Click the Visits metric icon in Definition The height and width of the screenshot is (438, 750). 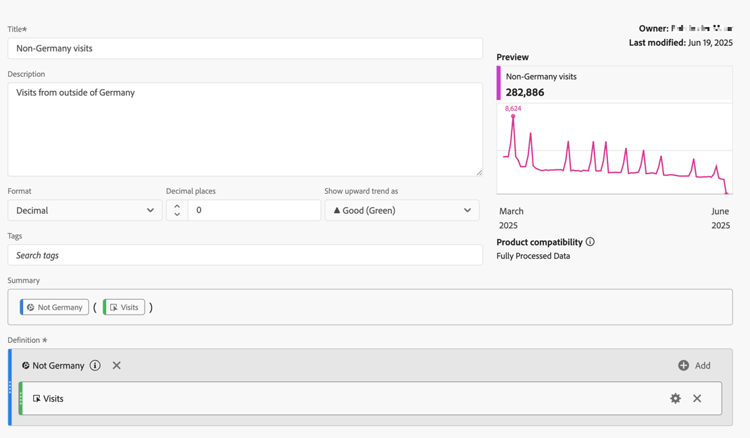click(37, 399)
